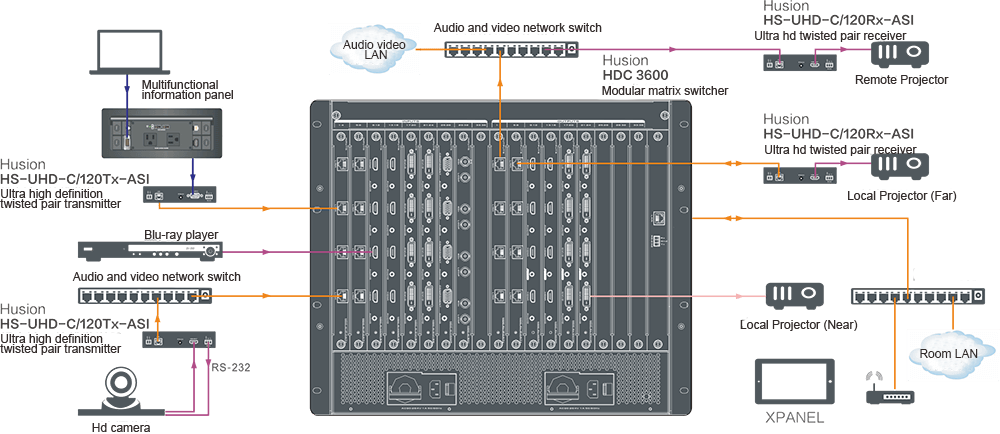Click the Local Projector (Near) icon
1000x434 pixels.
794,298
